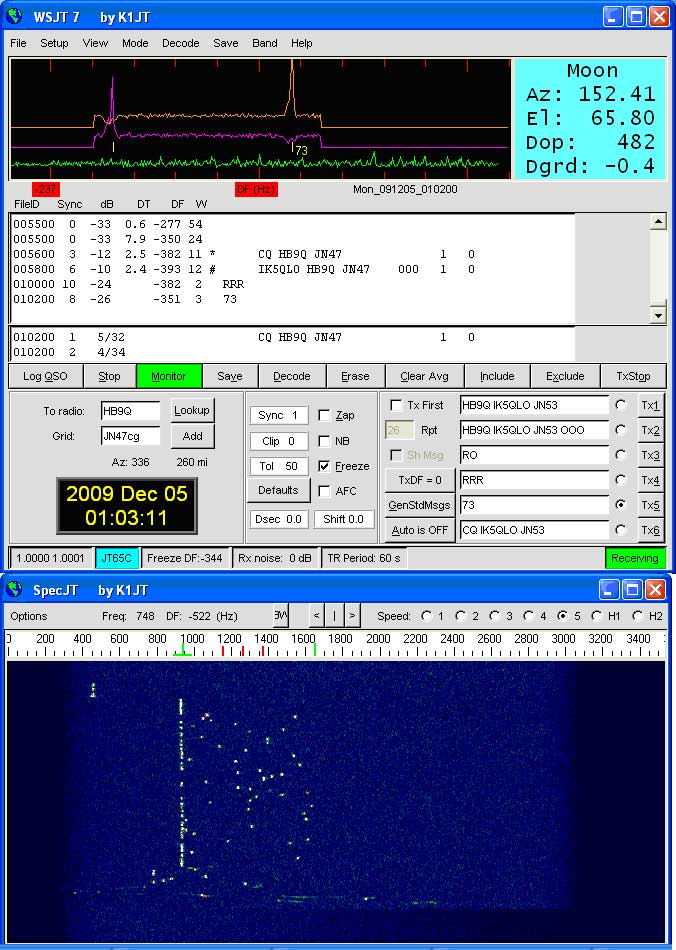Enable the Zap checkbox
Image resolution: width=676 pixels, height=950 pixels.
[x=325, y=415]
